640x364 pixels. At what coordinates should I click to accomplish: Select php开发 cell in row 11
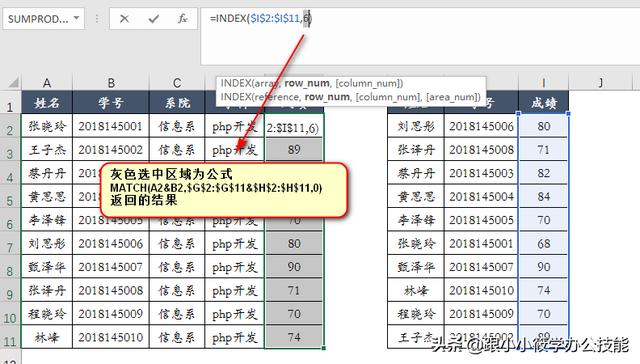click(235, 337)
